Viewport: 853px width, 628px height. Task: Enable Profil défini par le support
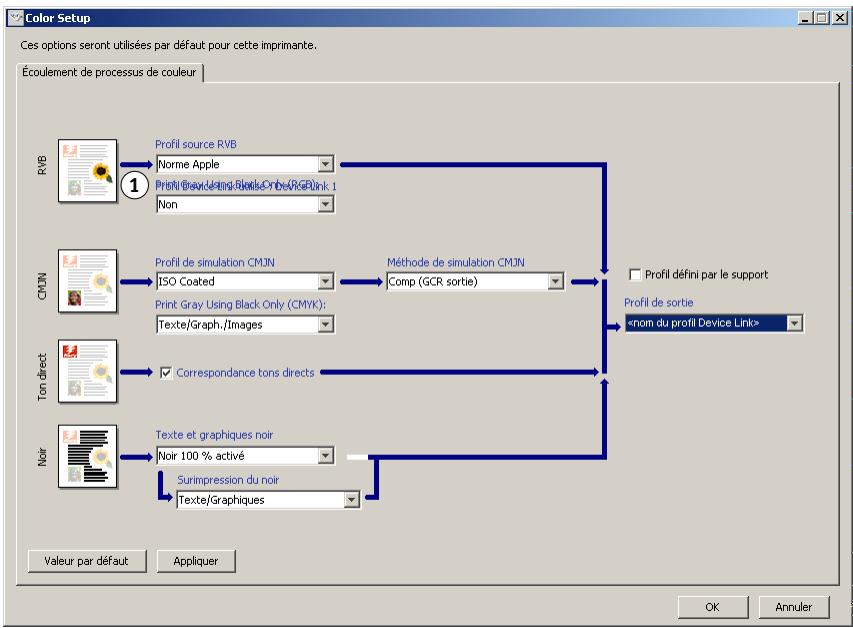tap(634, 274)
